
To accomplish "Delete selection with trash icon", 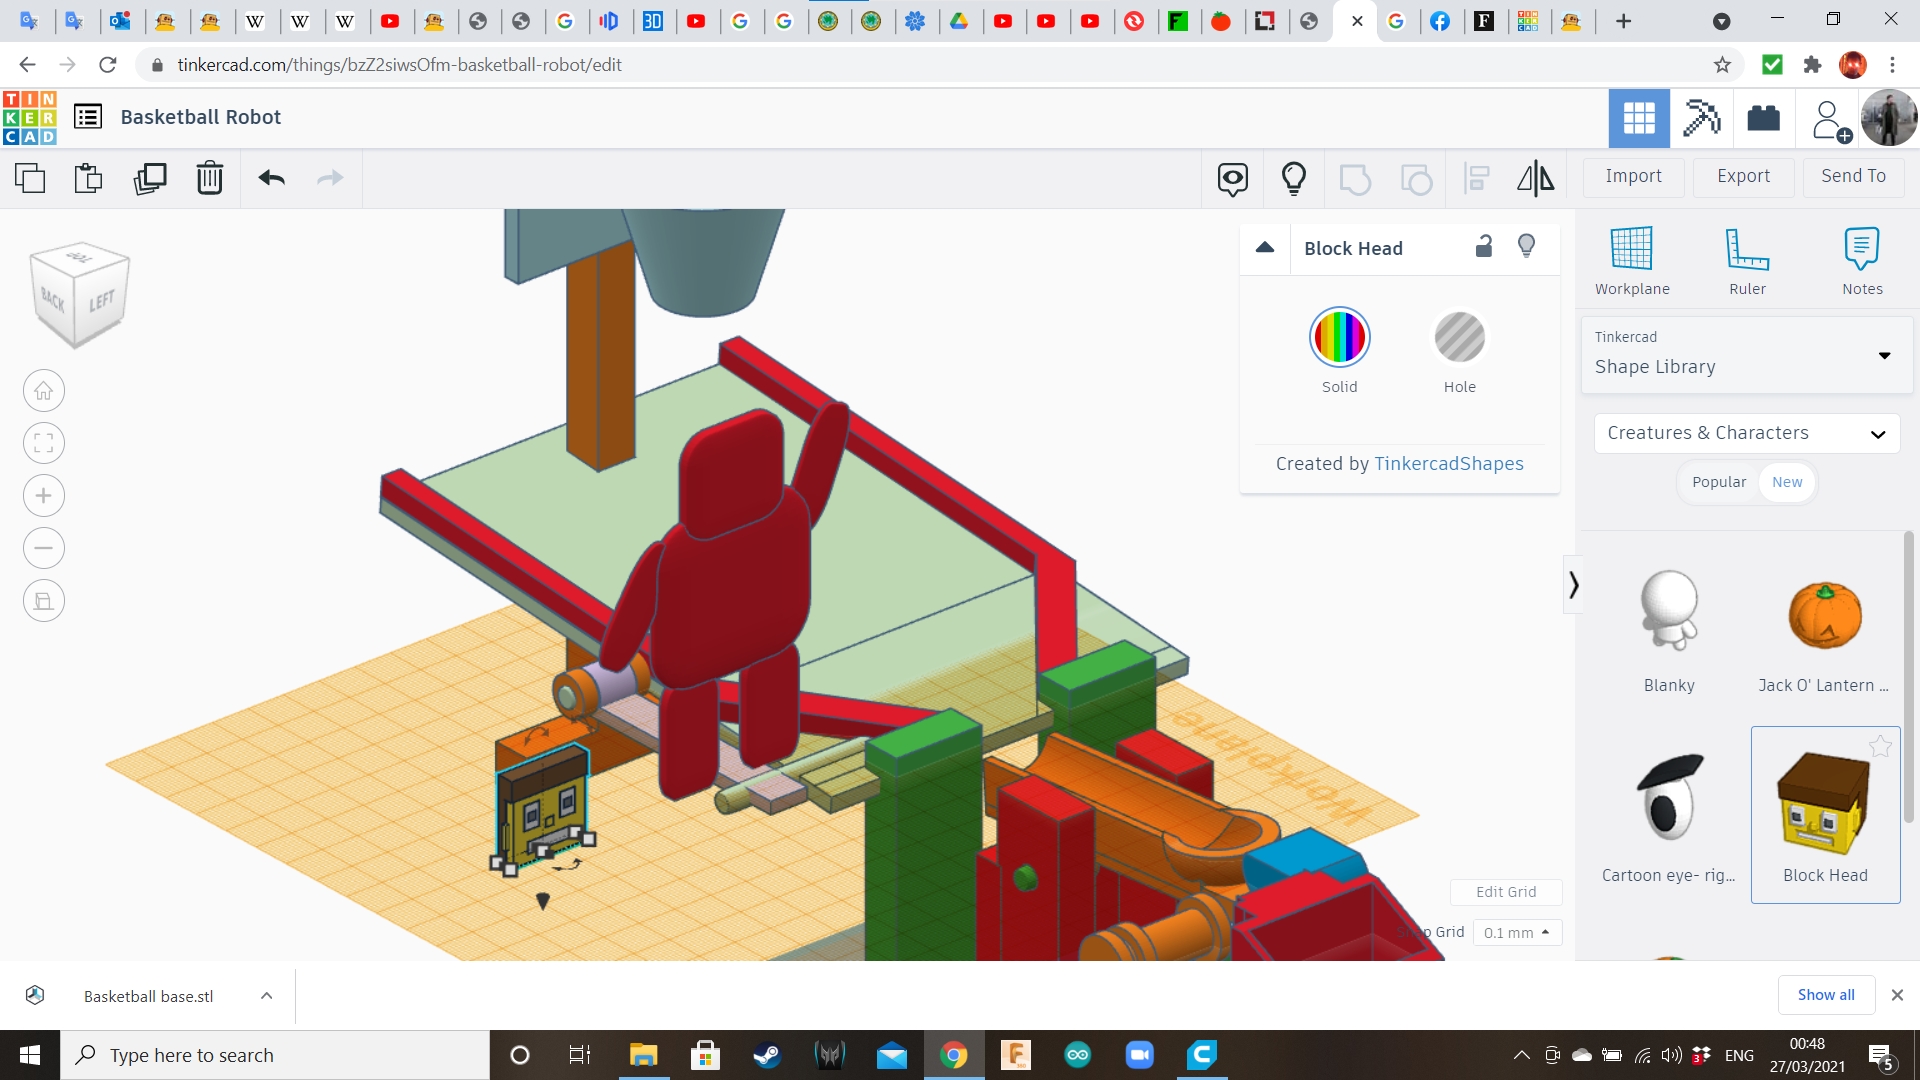I will coord(209,178).
